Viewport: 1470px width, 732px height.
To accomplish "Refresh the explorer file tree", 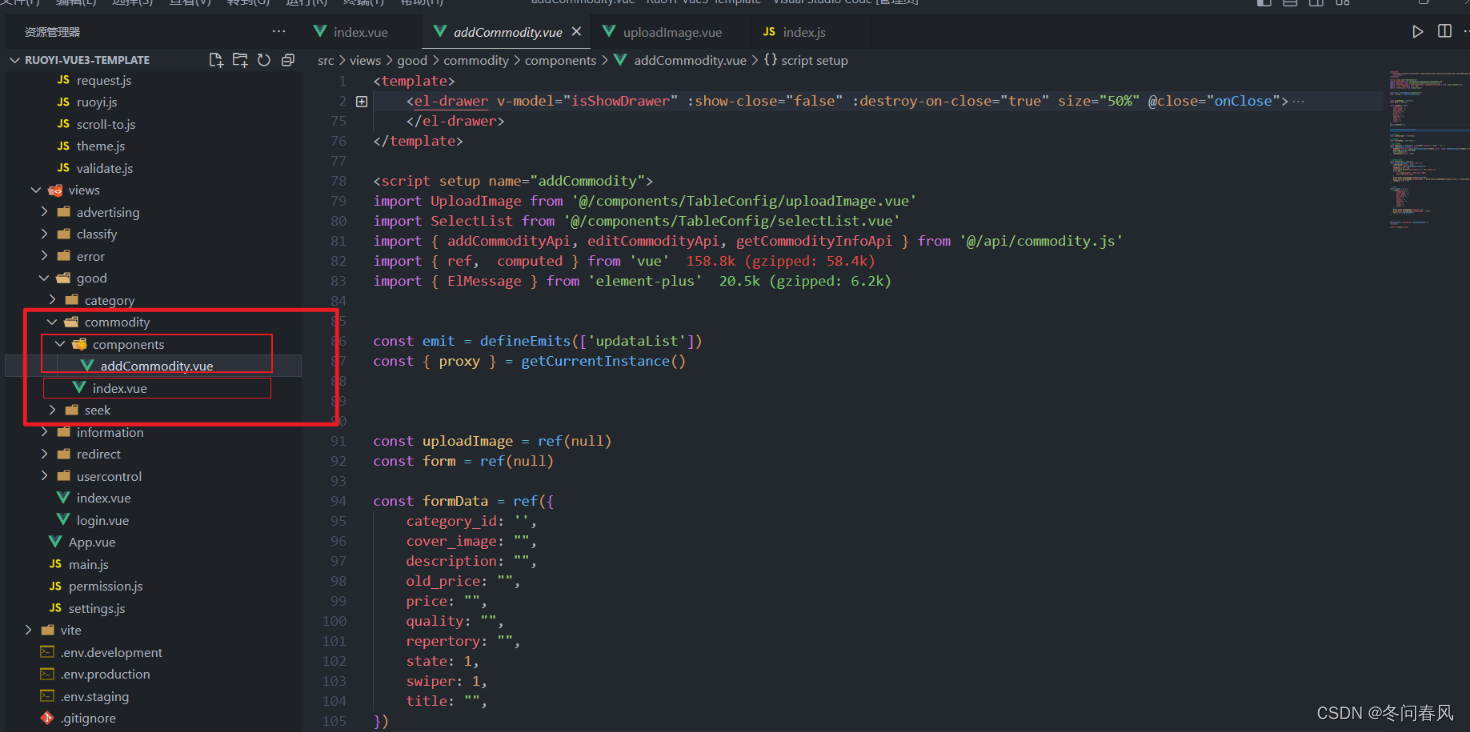I will point(263,59).
